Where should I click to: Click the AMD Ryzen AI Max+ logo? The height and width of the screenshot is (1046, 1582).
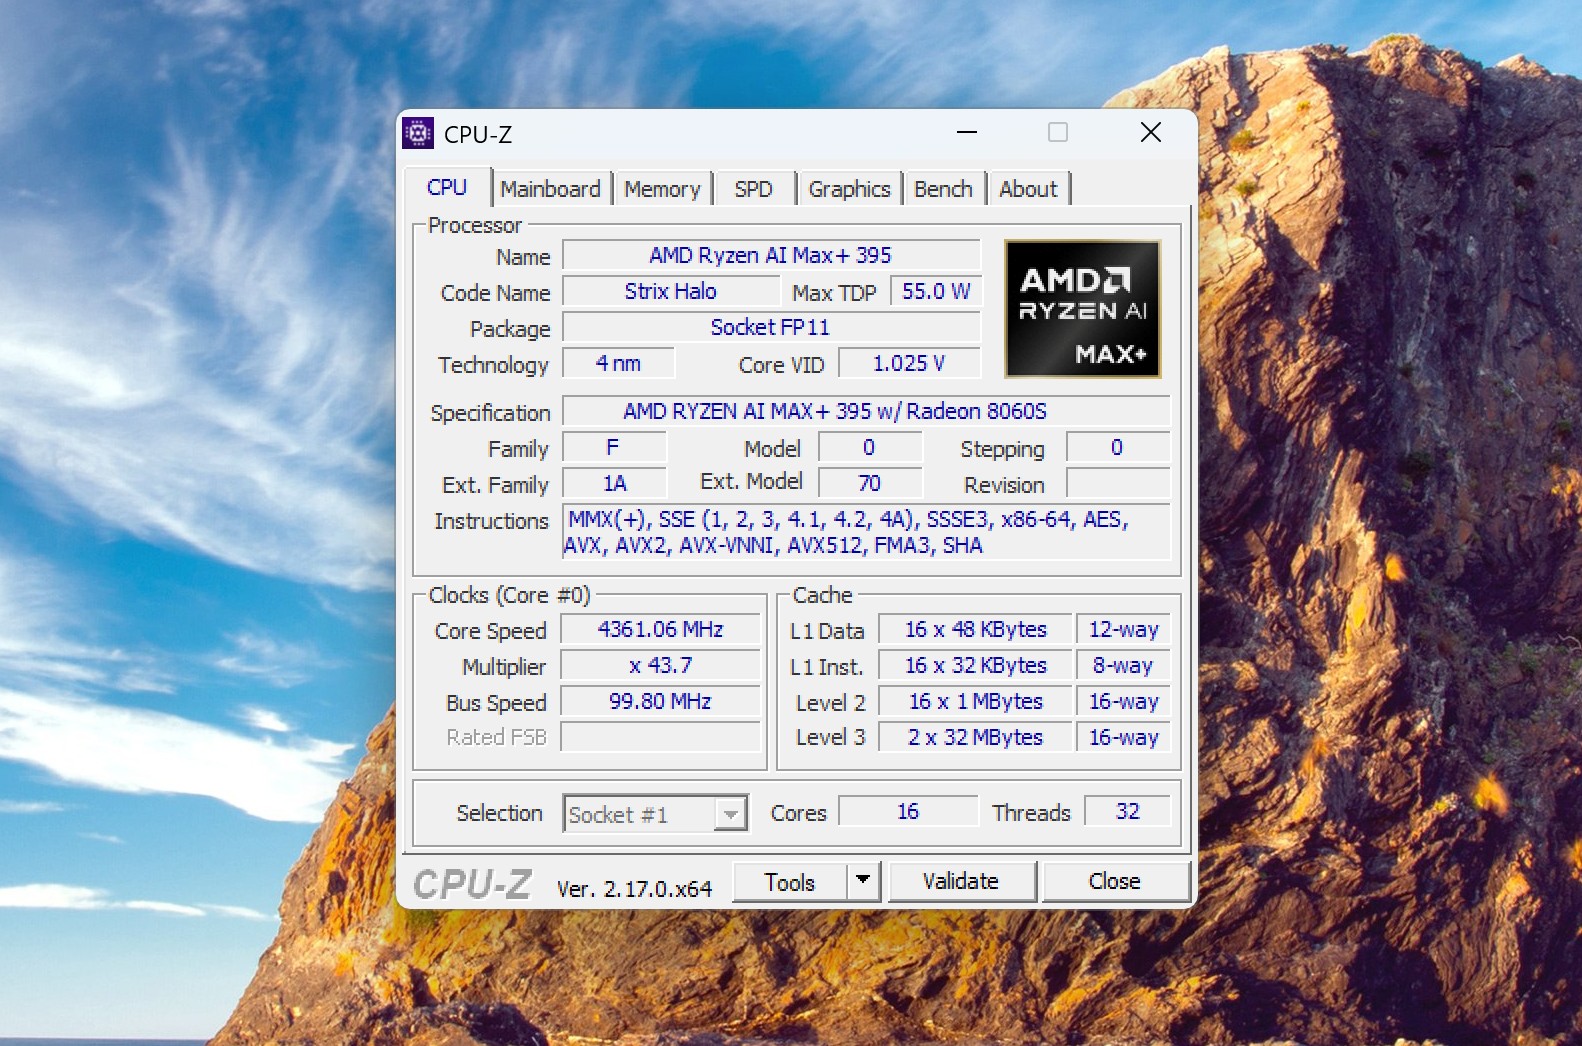pyautogui.click(x=1083, y=309)
